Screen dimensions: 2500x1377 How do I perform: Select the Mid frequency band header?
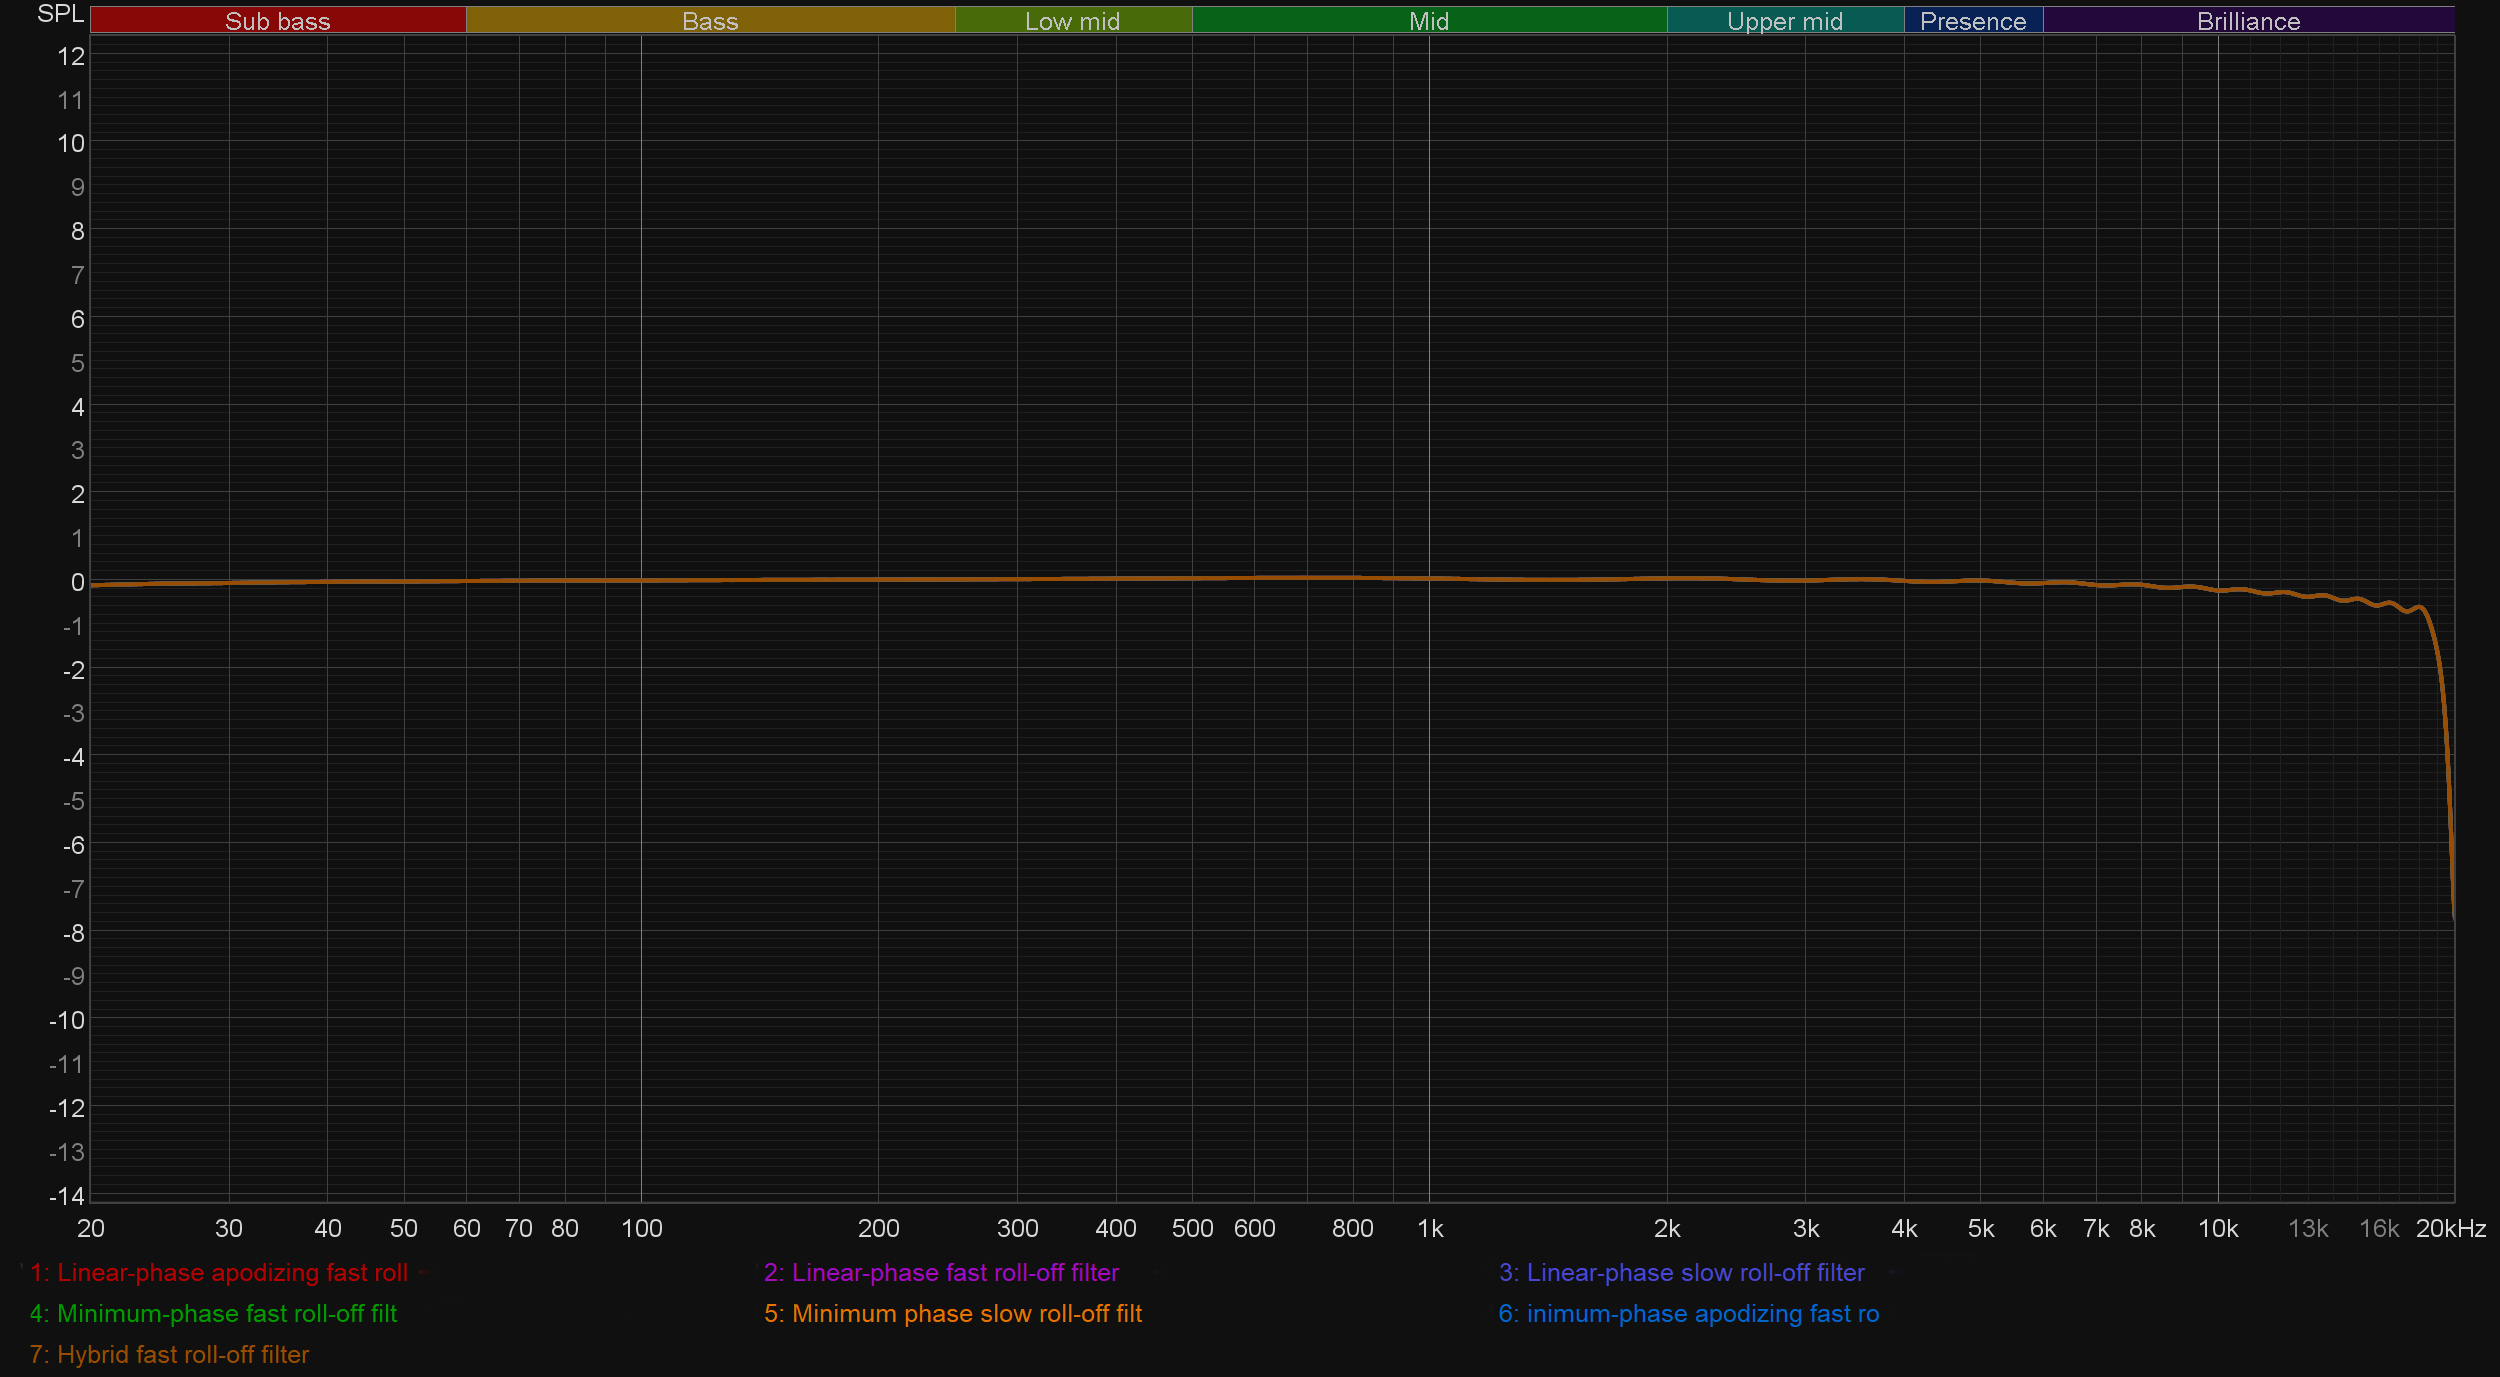pos(1428,21)
